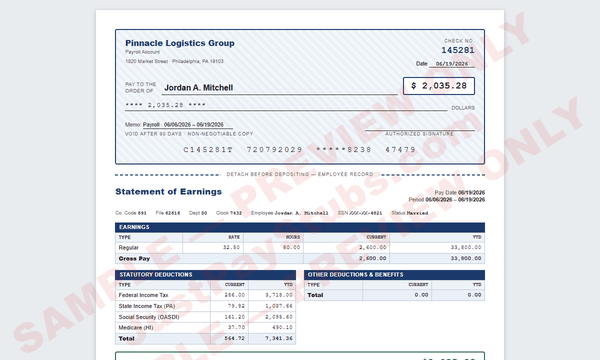
Task: Click the "HOURS" column header in Earnings
Action: (x=293, y=237)
